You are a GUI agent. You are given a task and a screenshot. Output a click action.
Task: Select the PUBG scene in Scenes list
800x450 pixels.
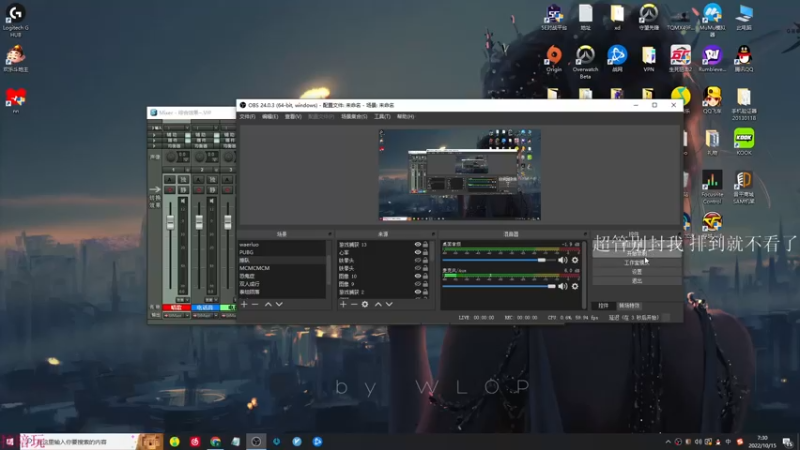(282, 252)
